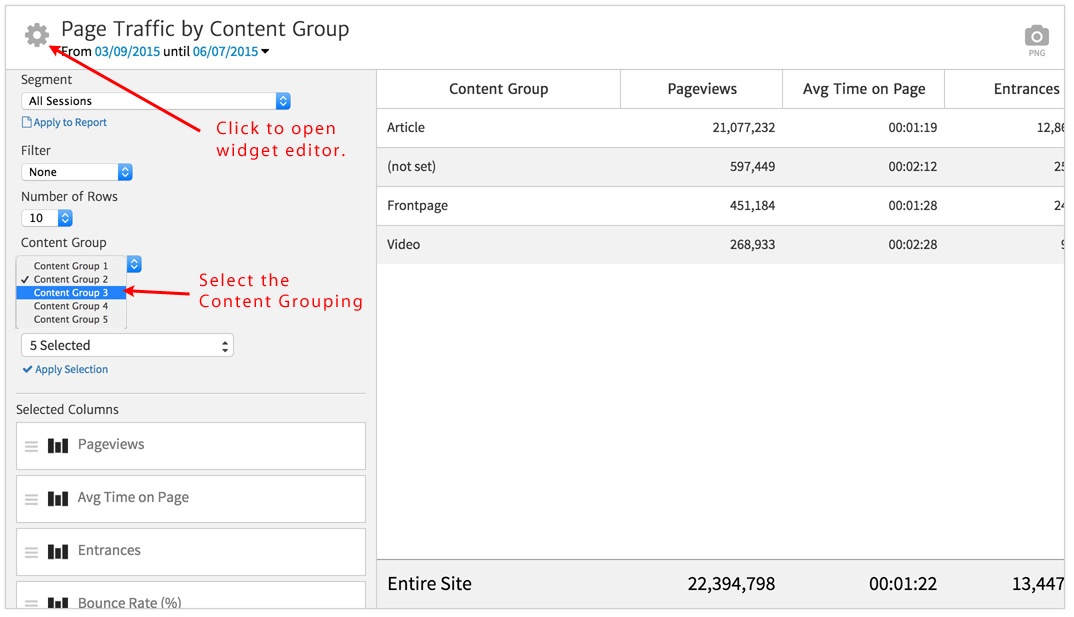Screen dimensions: 1074x617
Task: Click bar chart icon beside Pageviews column
Action: pos(58,446)
